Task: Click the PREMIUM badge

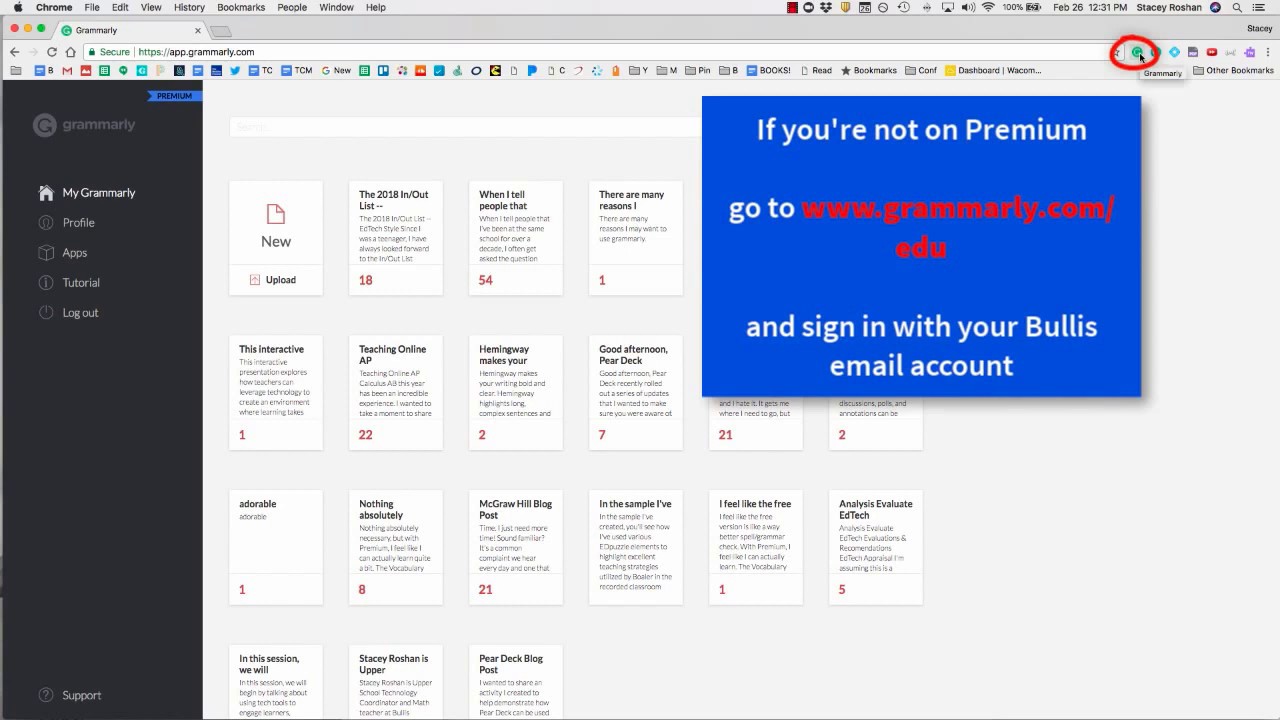Action: (174, 96)
